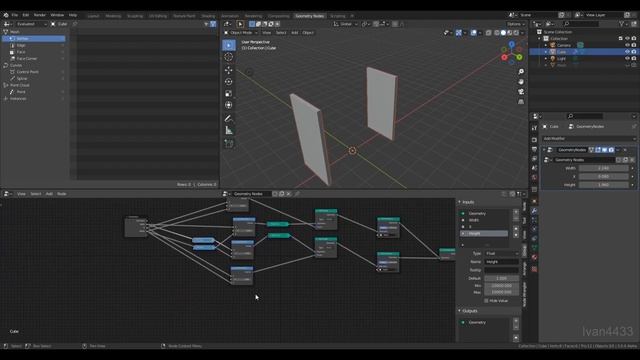Select the Light object in outliner
The height and width of the screenshot is (360, 640).
click(x=561, y=58)
